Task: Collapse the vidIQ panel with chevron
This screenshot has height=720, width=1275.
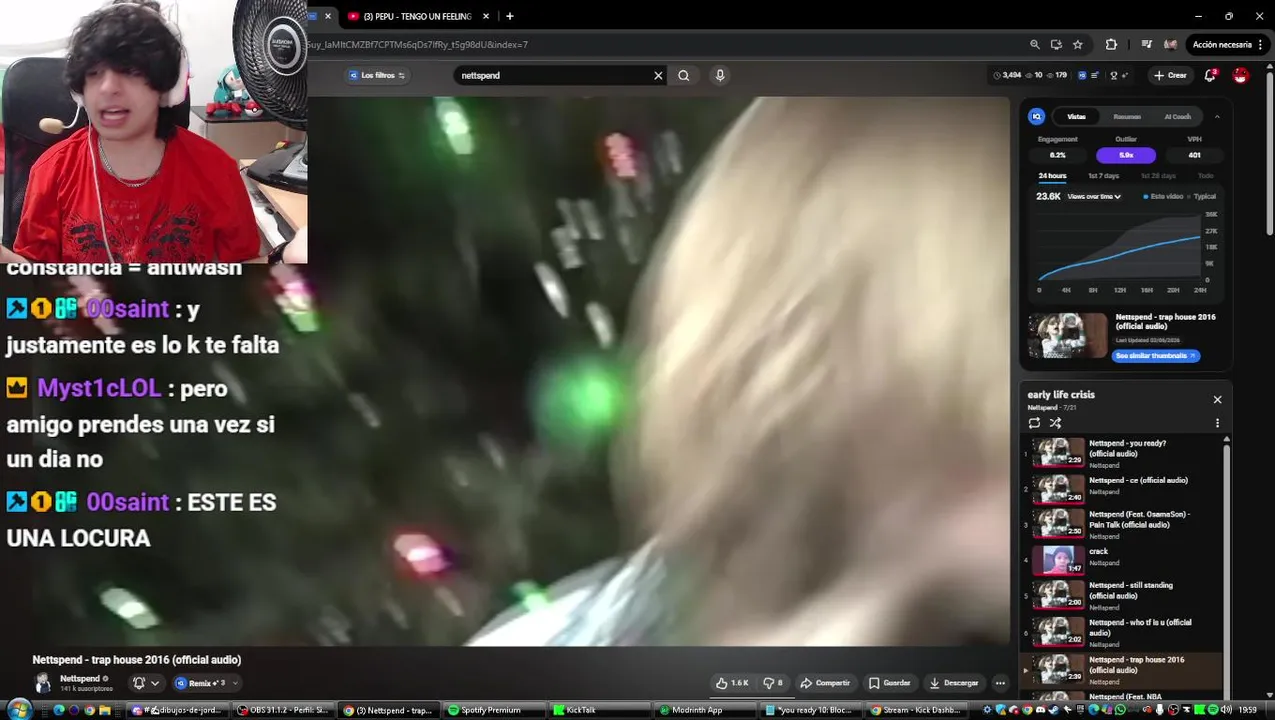Action: [1217, 116]
